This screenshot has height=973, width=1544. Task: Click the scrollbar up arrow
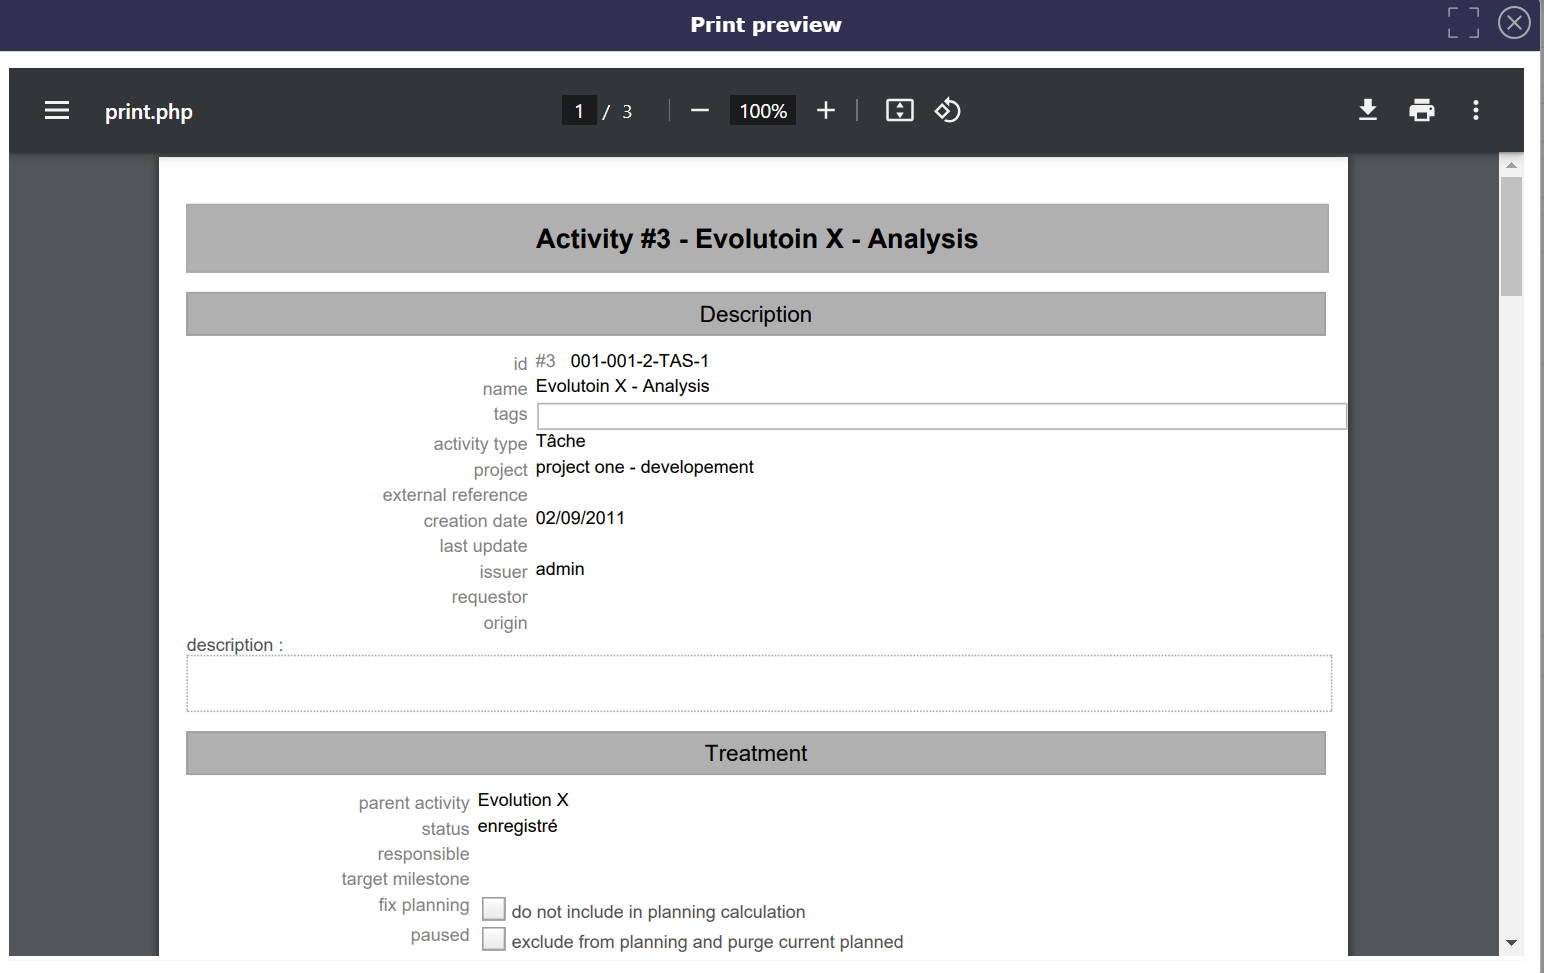tap(1511, 165)
